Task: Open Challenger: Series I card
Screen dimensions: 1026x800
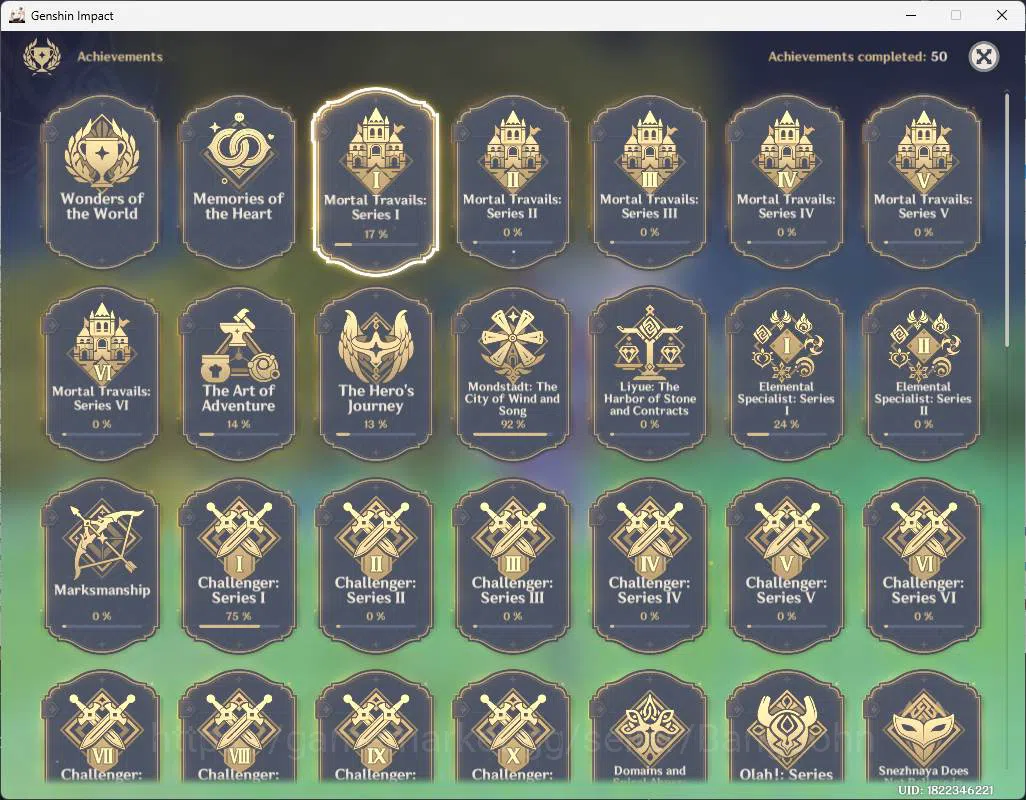Action: (238, 566)
